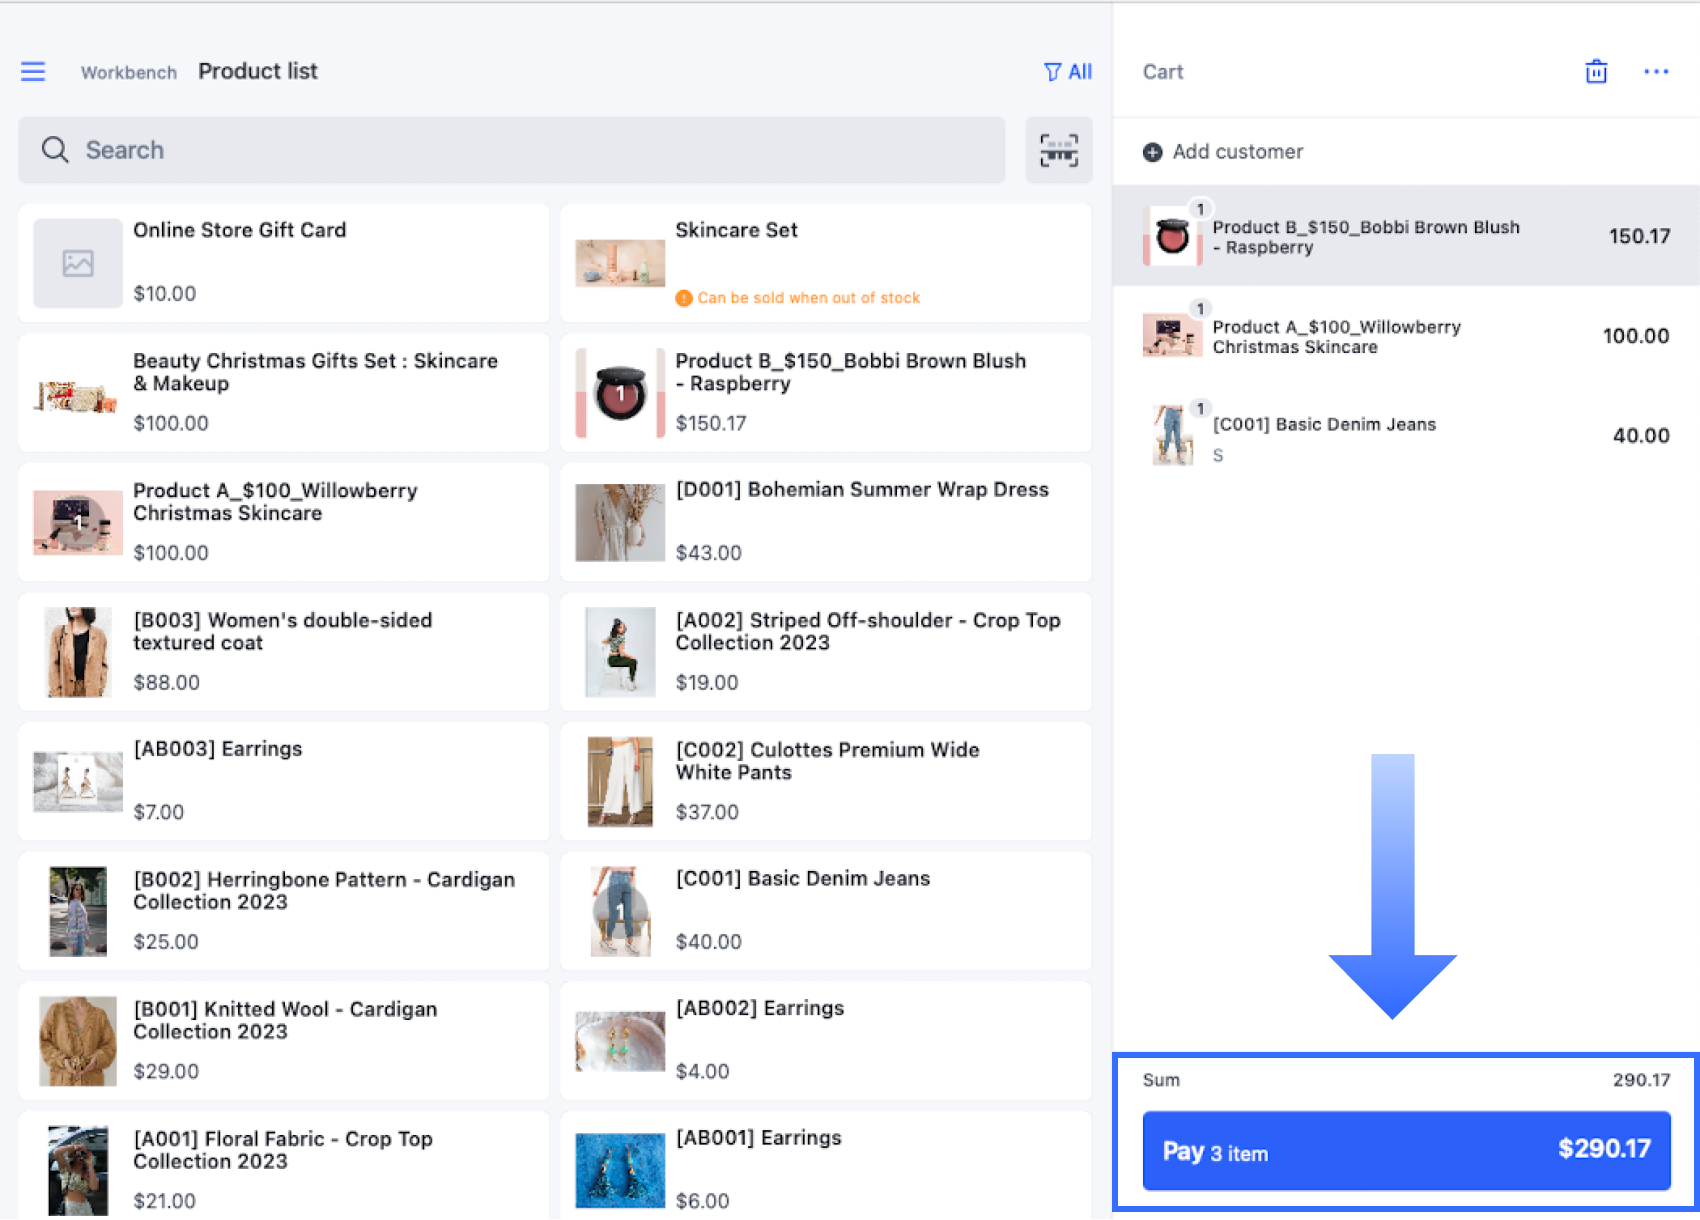Click $40.00 Basic Denim Jeans list price
This screenshot has height=1220, width=1700.
[708, 942]
